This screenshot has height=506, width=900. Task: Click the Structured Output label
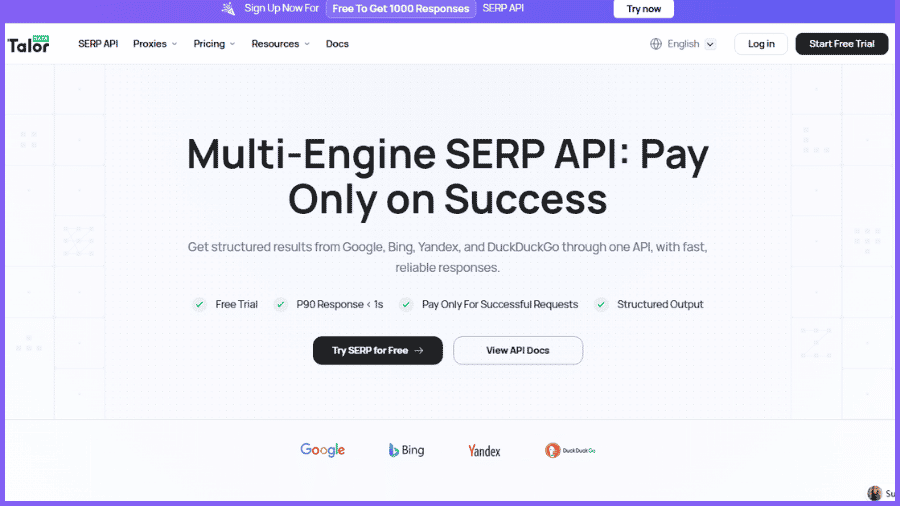660,305
